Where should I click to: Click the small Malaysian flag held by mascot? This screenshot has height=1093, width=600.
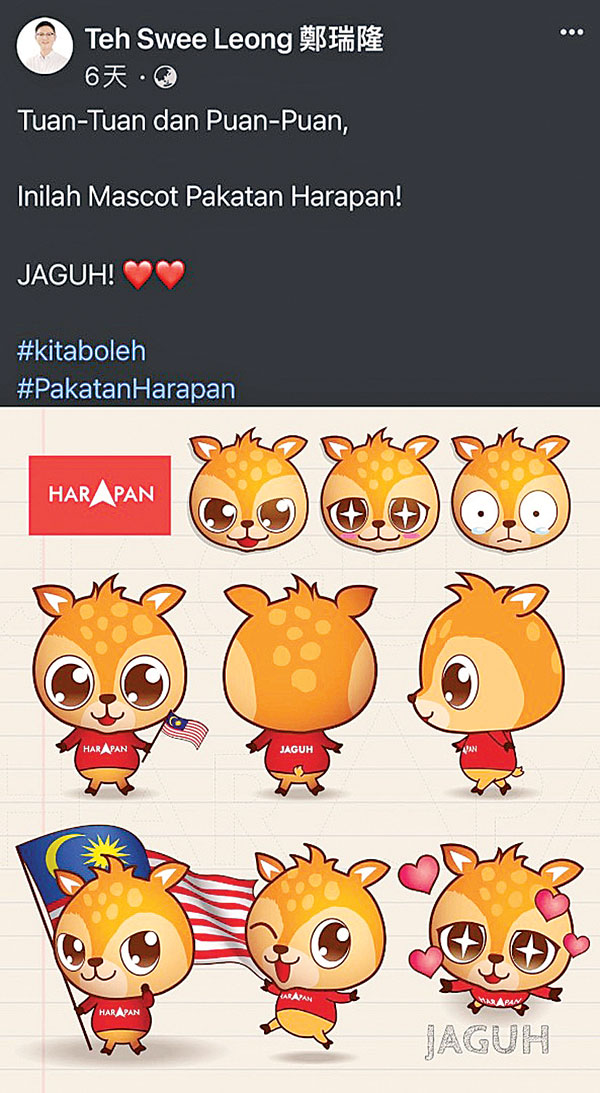pyautogui.click(x=185, y=730)
